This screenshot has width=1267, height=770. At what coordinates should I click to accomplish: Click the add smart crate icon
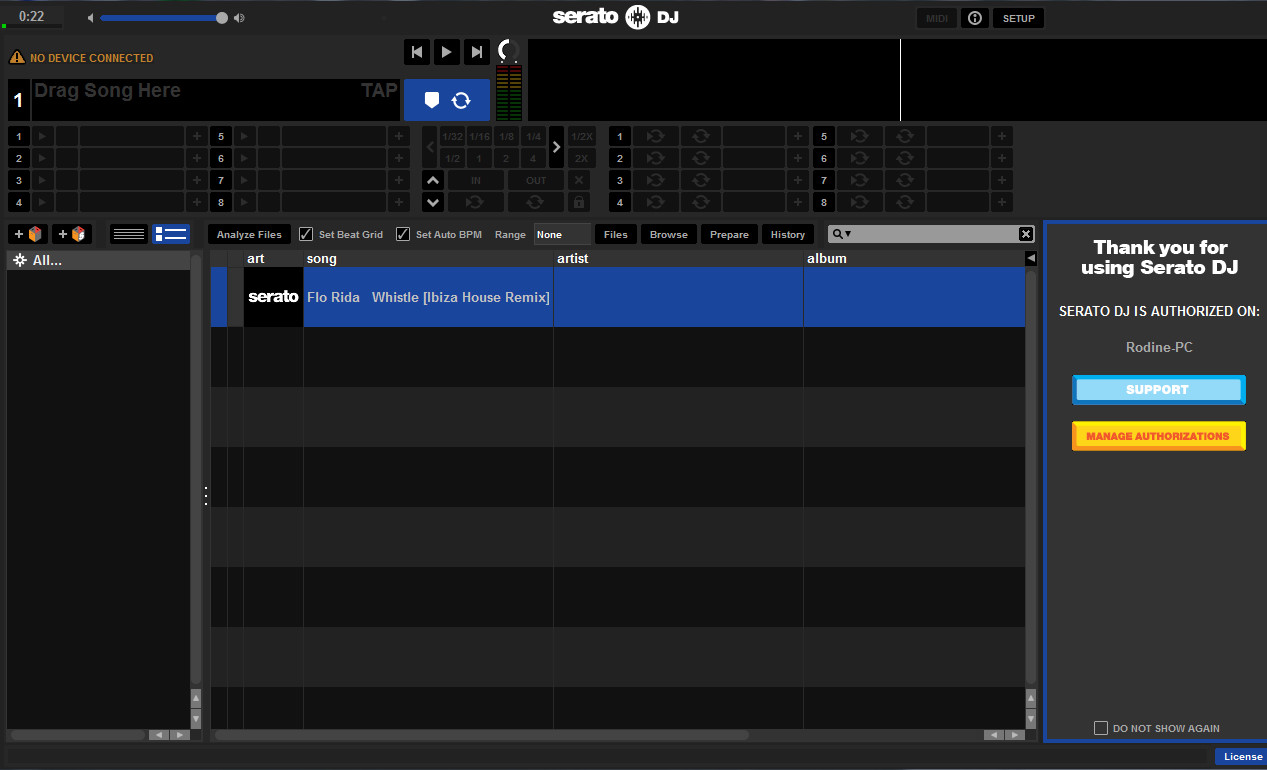tap(72, 234)
